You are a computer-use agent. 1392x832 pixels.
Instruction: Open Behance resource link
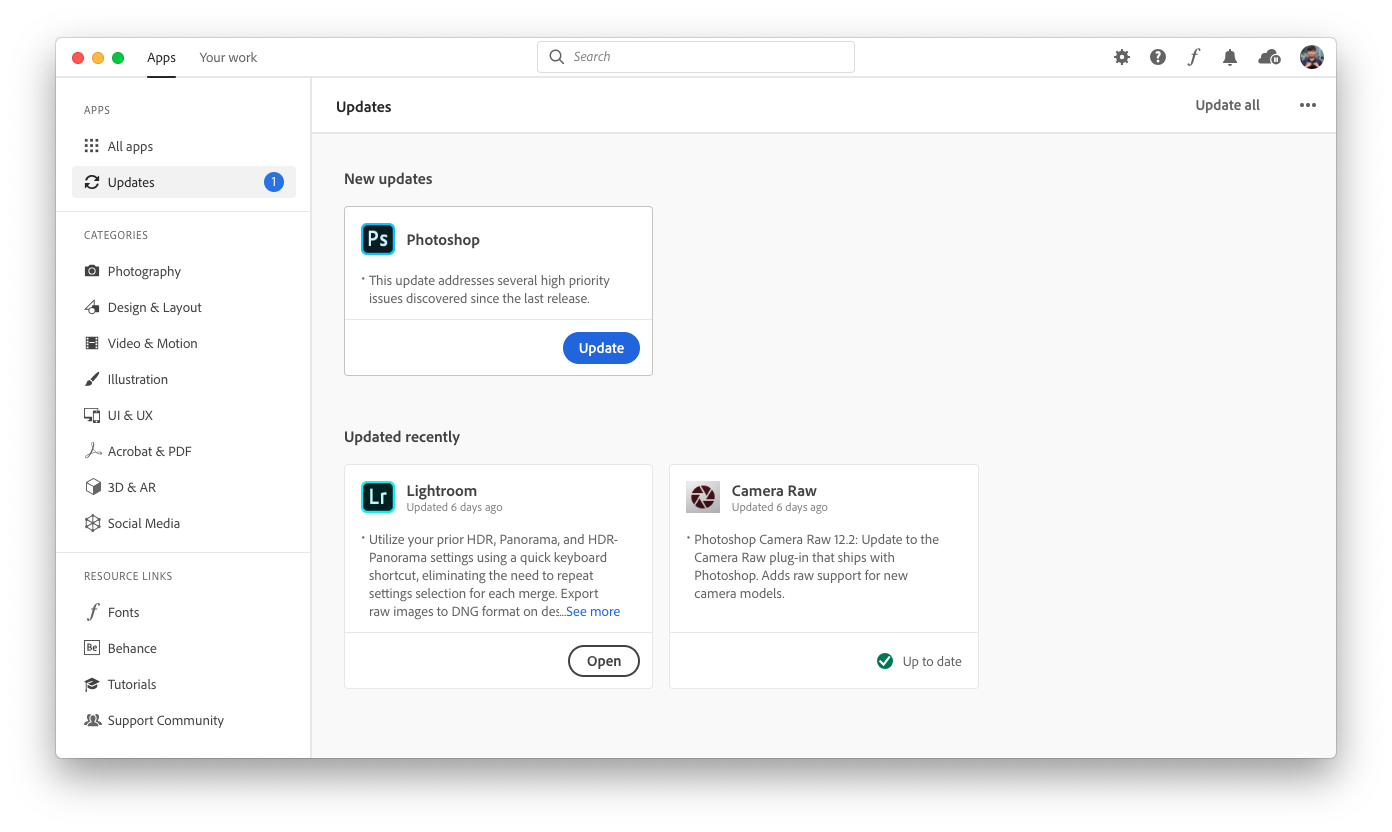point(132,649)
